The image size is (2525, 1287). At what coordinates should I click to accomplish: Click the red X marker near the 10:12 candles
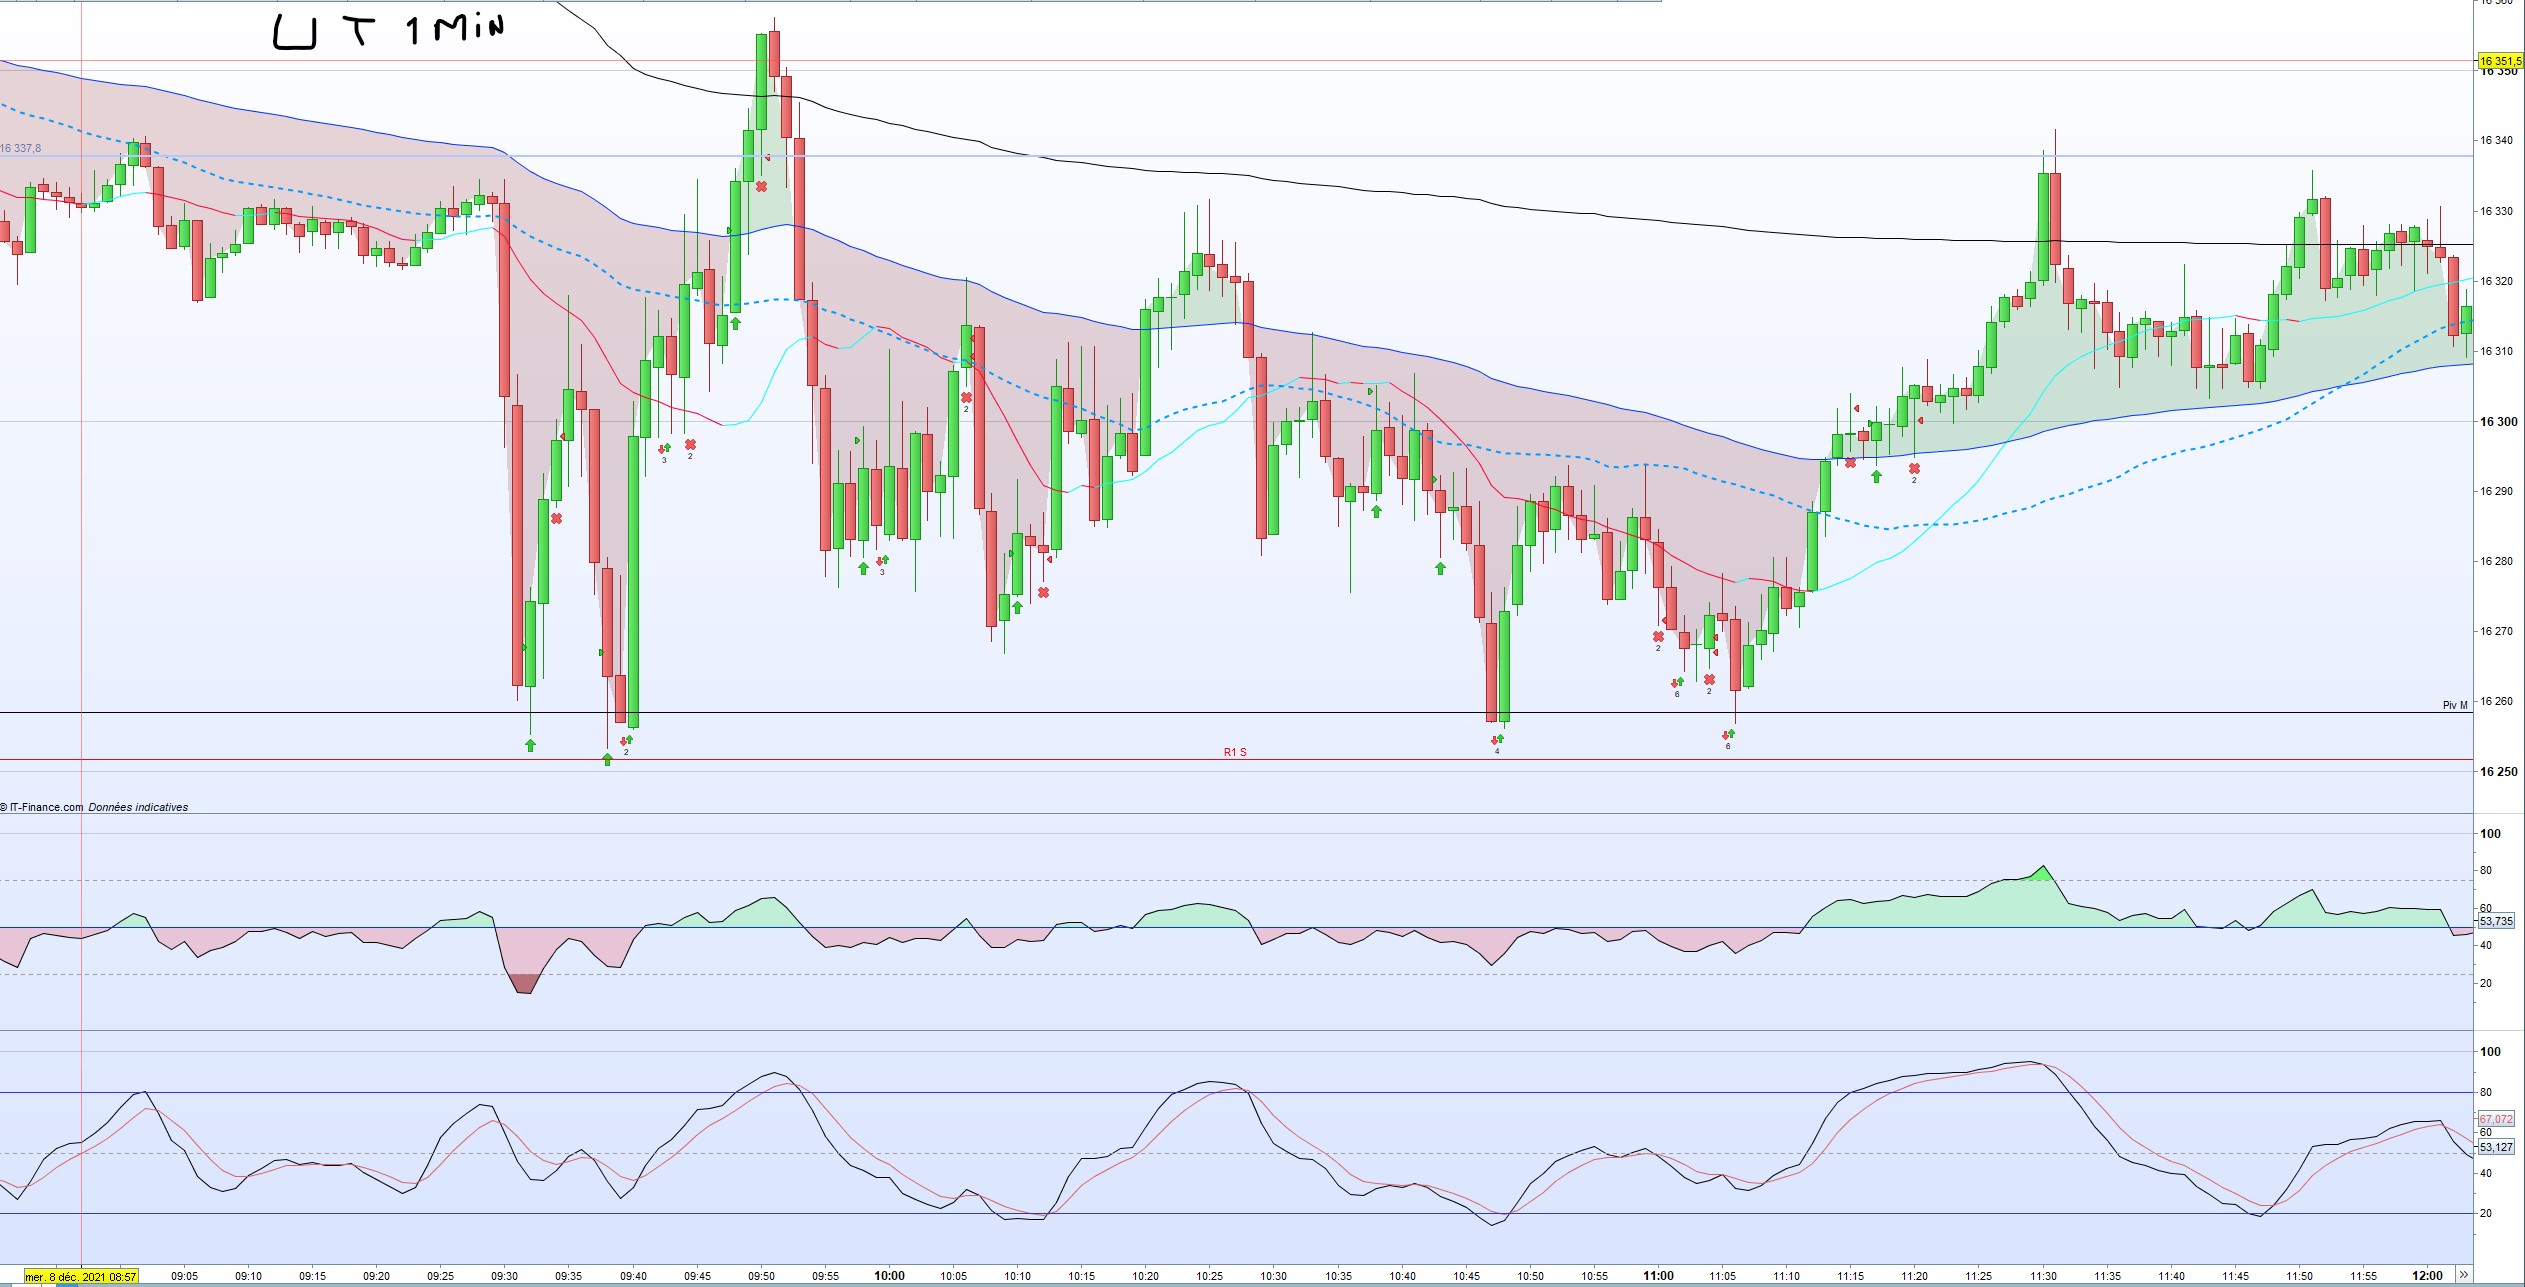coord(1043,593)
